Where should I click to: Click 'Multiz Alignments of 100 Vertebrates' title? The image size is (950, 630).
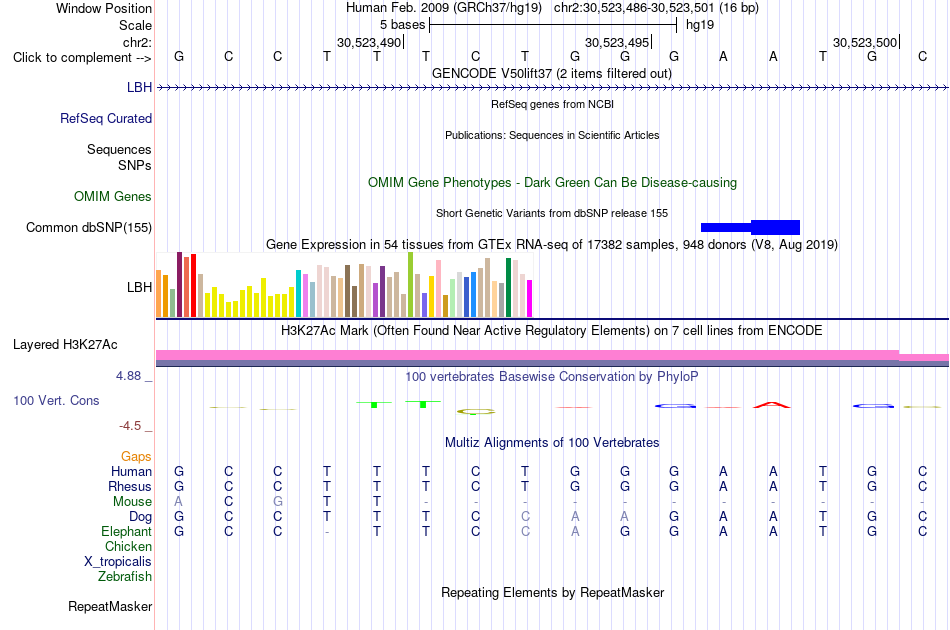point(552,443)
